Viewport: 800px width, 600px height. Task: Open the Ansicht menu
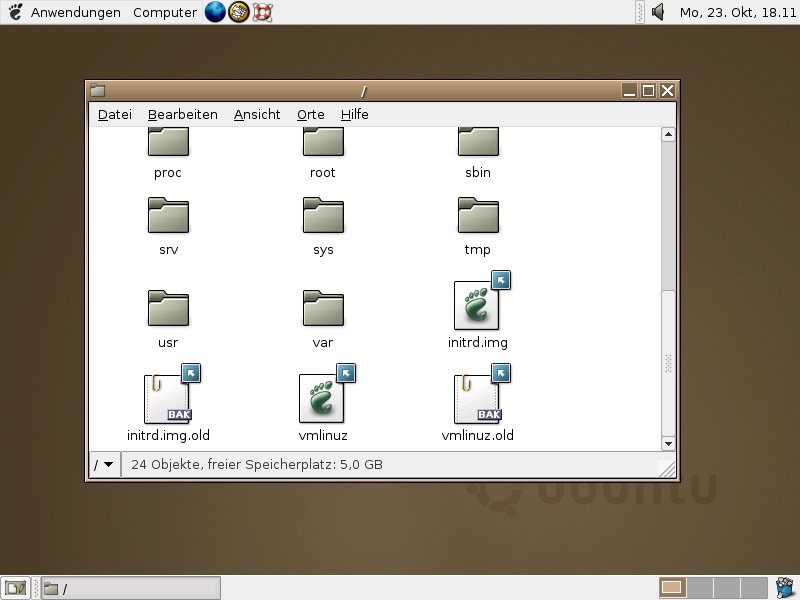tap(257, 115)
